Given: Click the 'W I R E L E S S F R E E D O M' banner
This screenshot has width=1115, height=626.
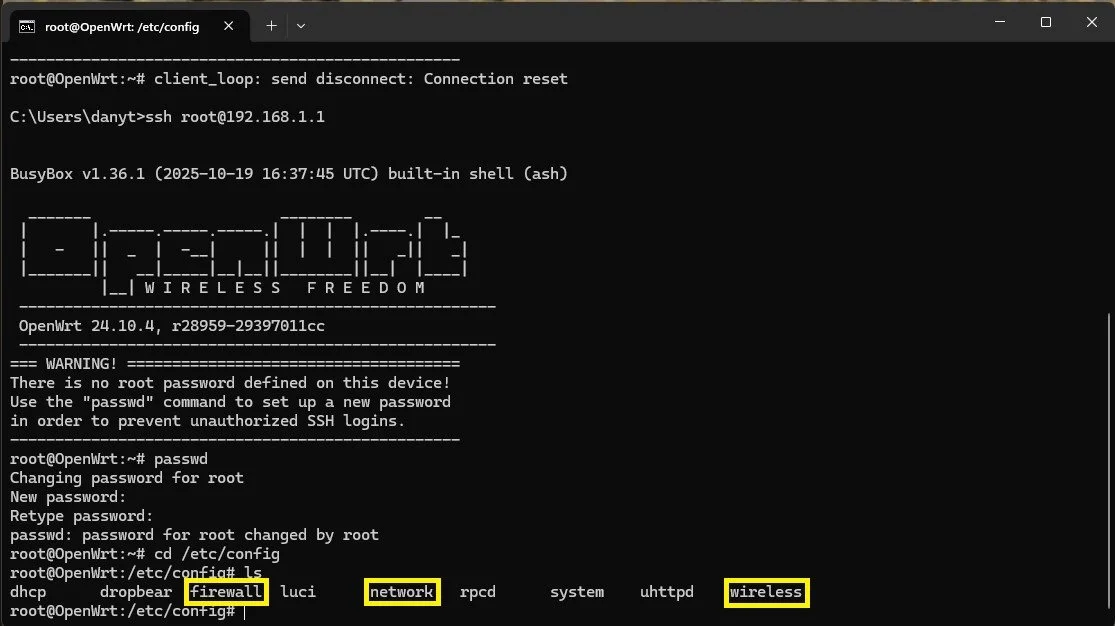Looking at the screenshot, I should [284, 288].
